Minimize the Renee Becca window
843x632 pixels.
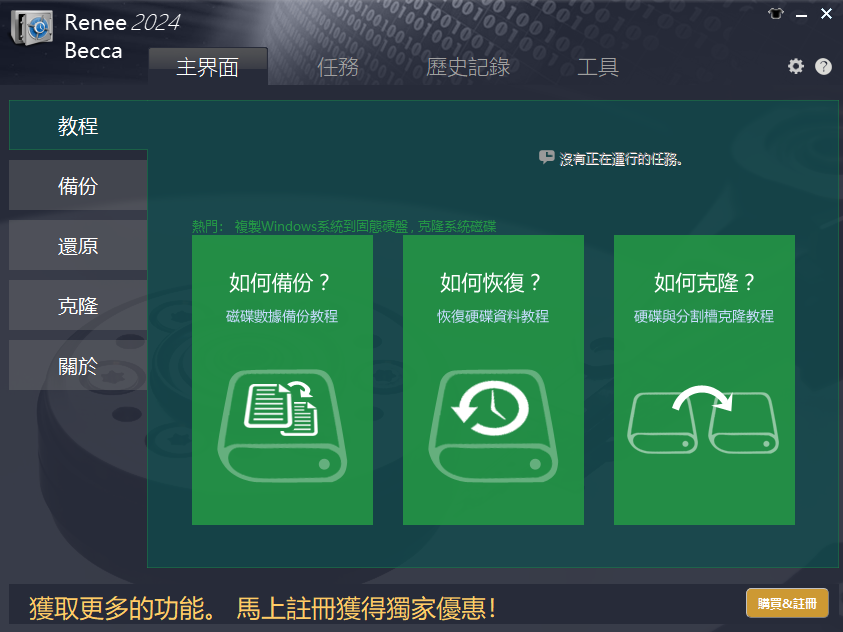[802, 16]
